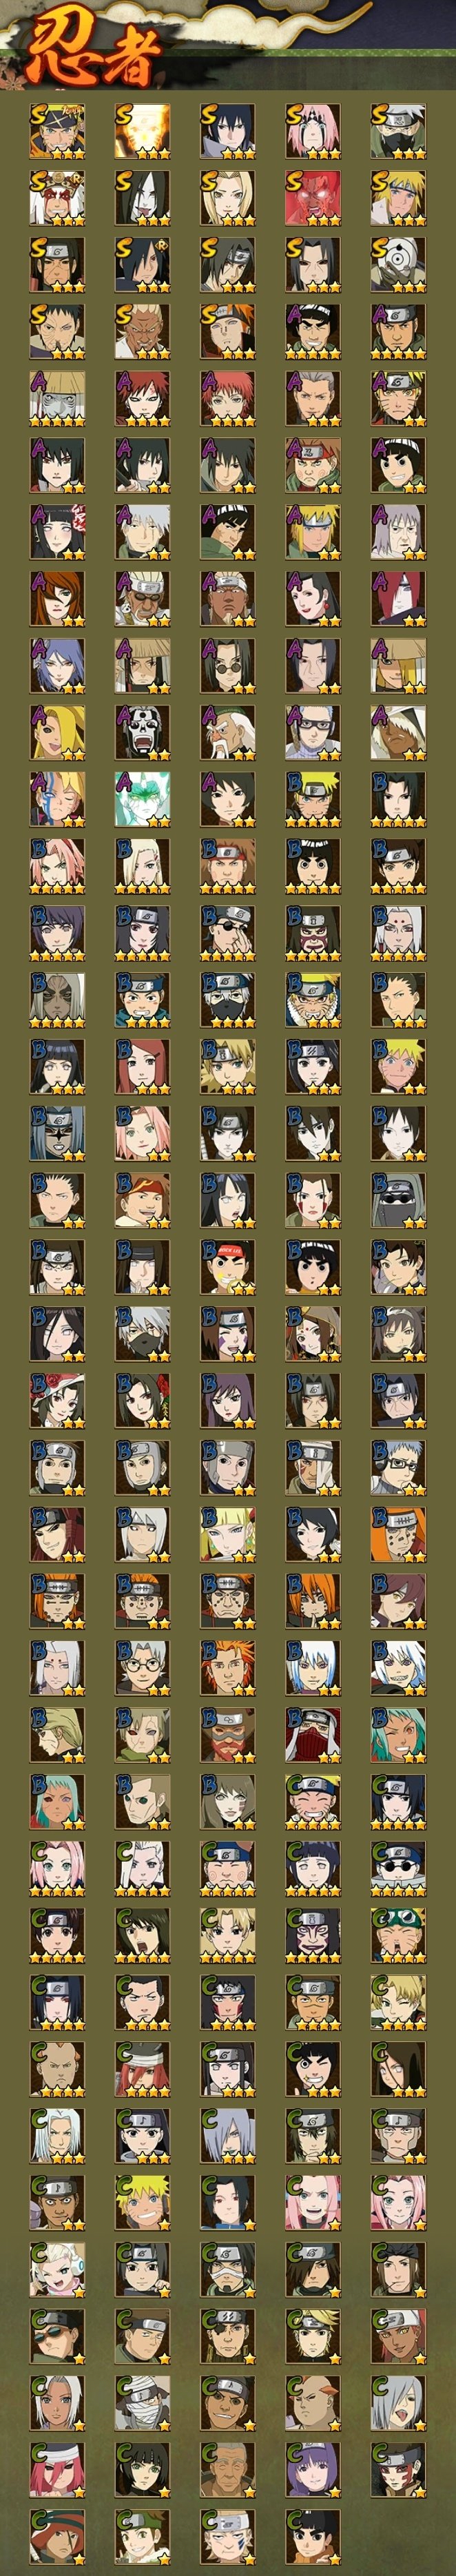Select the S-rank pale Orochimaru portrait
Image resolution: width=456 pixels, height=2576 pixels.
pyautogui.click(x=142, y=198)
